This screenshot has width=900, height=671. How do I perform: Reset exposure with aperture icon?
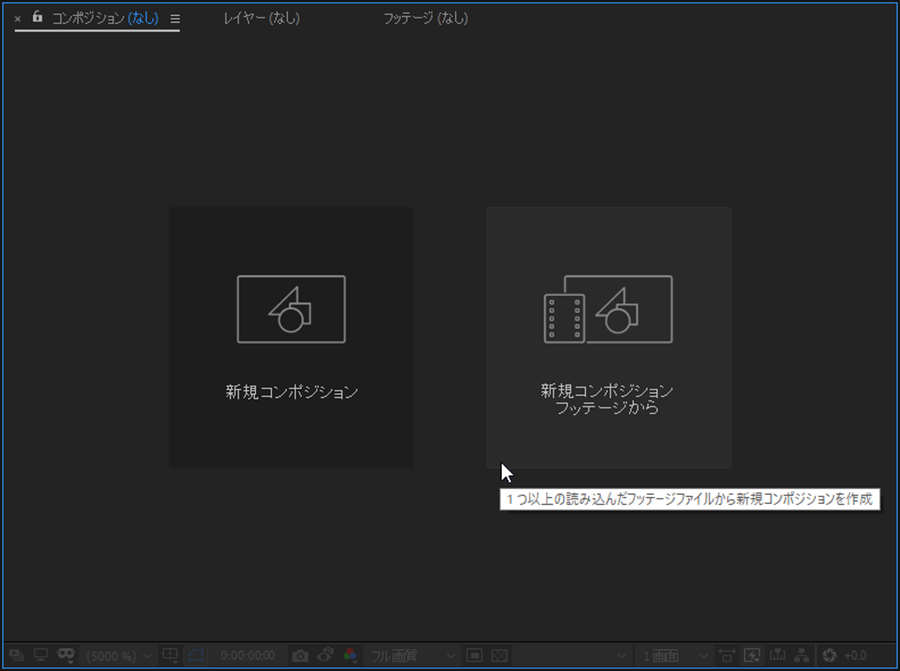[829, 655]
